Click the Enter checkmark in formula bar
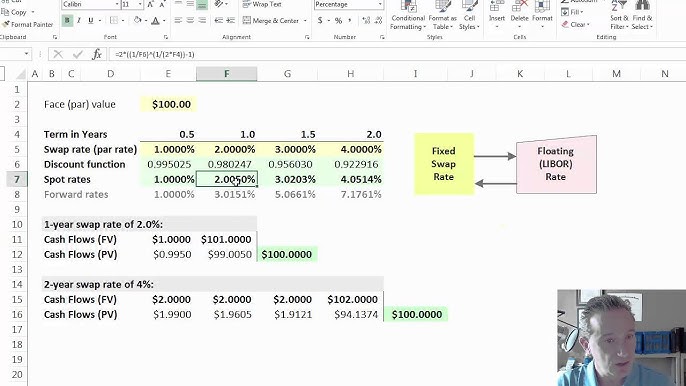 pos(78,54)
